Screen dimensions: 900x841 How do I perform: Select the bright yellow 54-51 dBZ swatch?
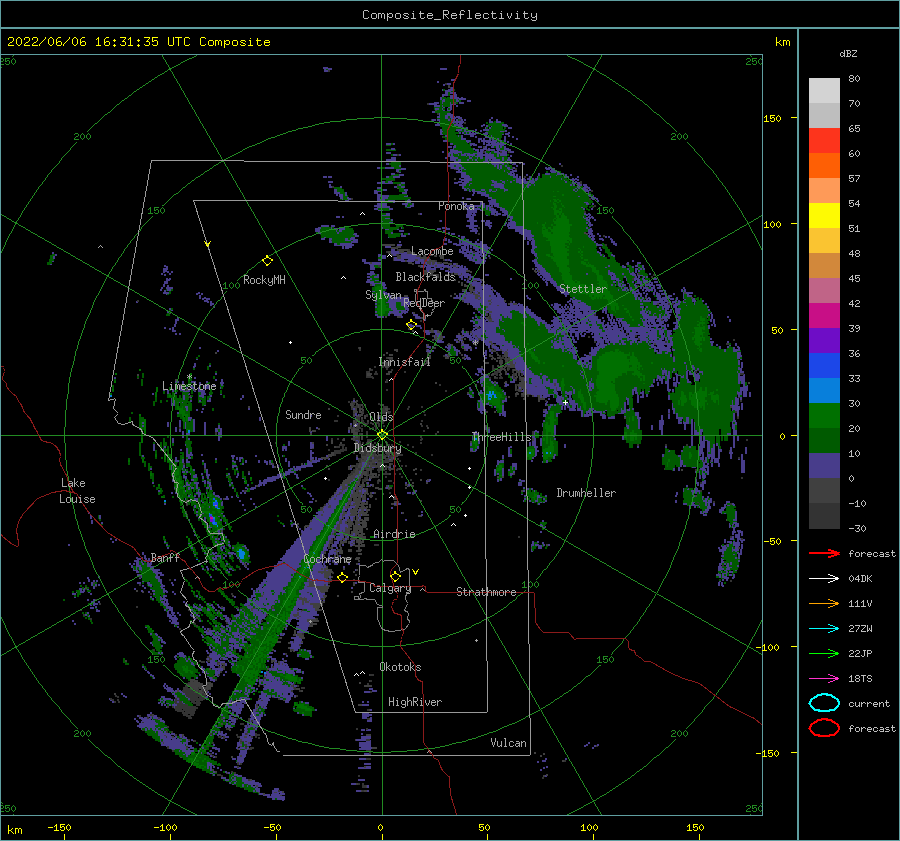pos(824,216)
